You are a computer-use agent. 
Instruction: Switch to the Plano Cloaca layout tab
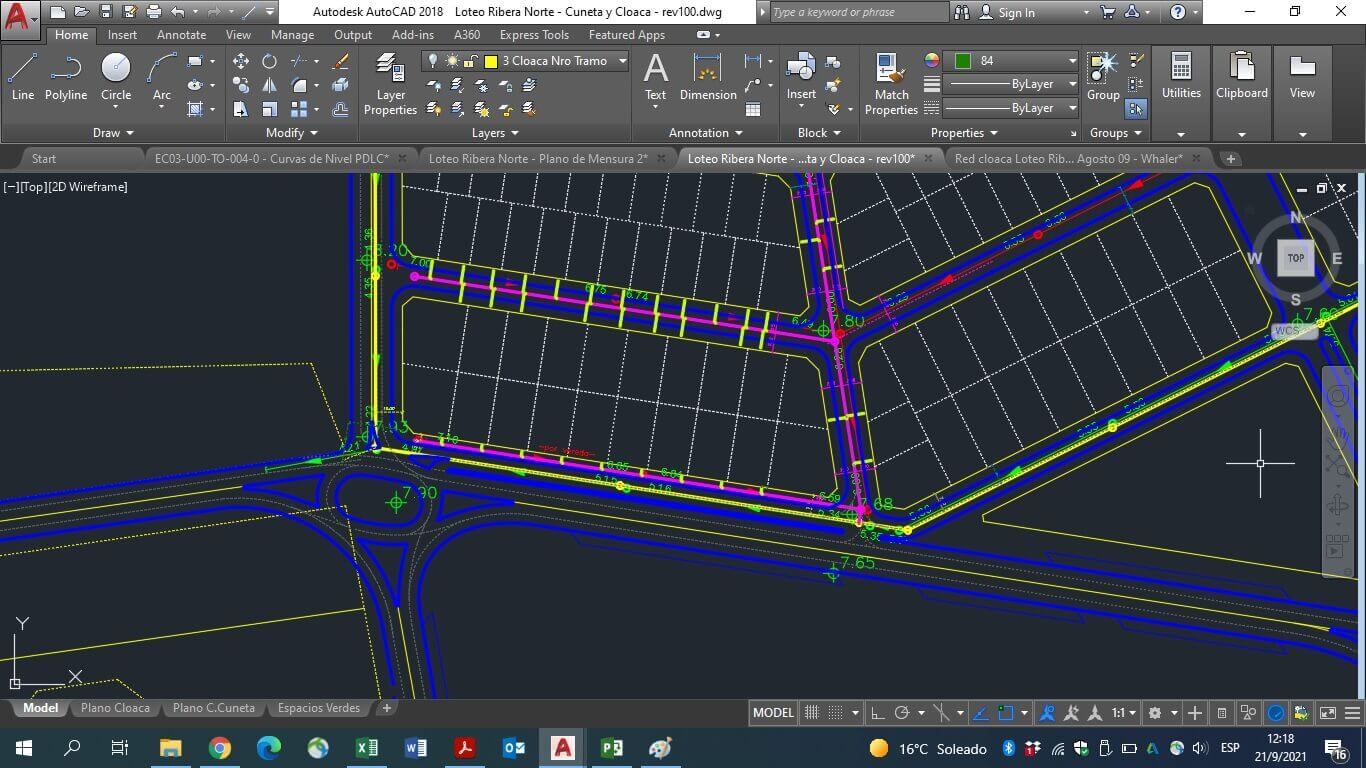point(115,708)
